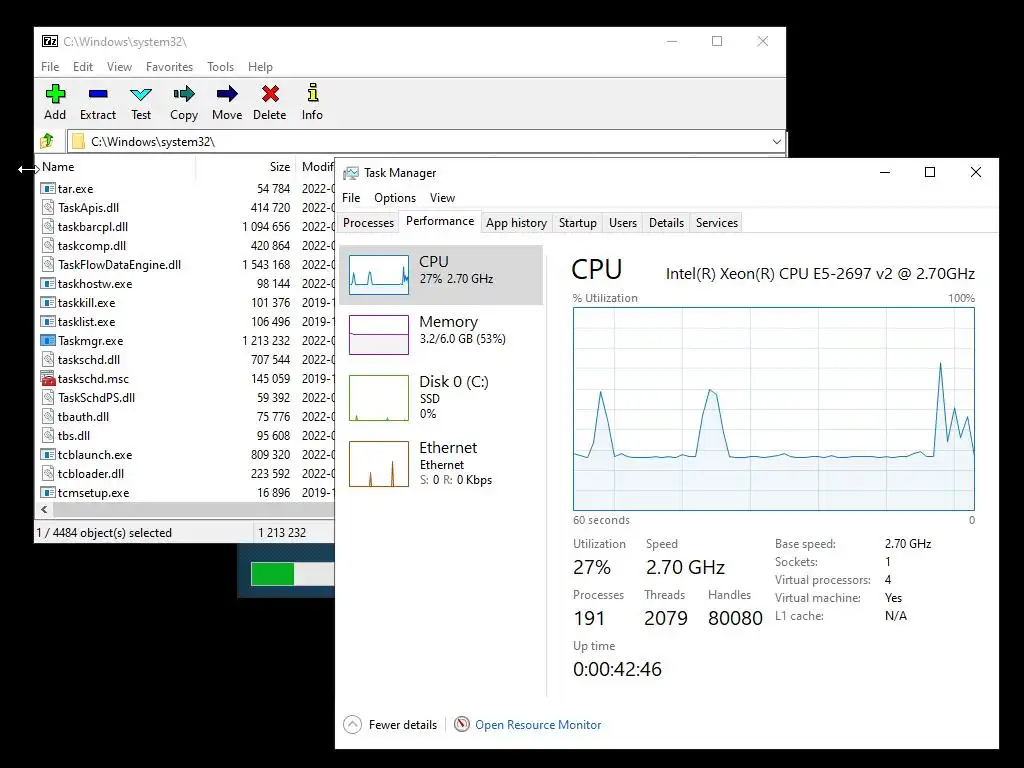Click the Test toolbar icon in 7-Zip
This screenshot has height=768, width=1024.
[140, 94]
